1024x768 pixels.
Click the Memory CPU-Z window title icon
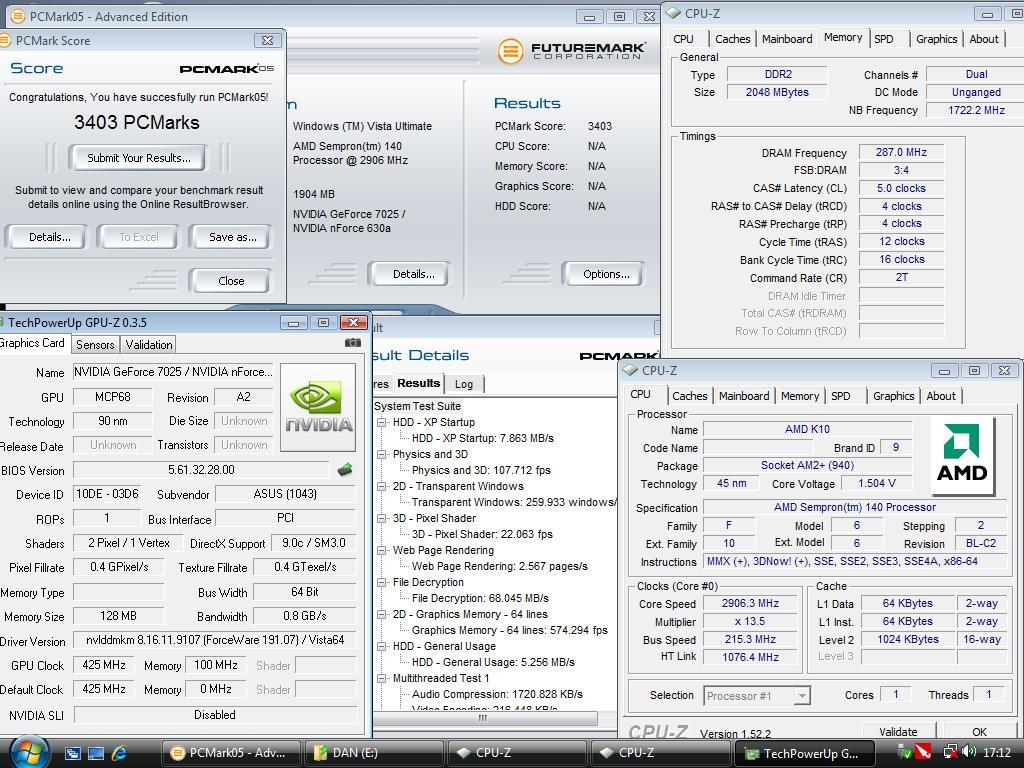673,13
